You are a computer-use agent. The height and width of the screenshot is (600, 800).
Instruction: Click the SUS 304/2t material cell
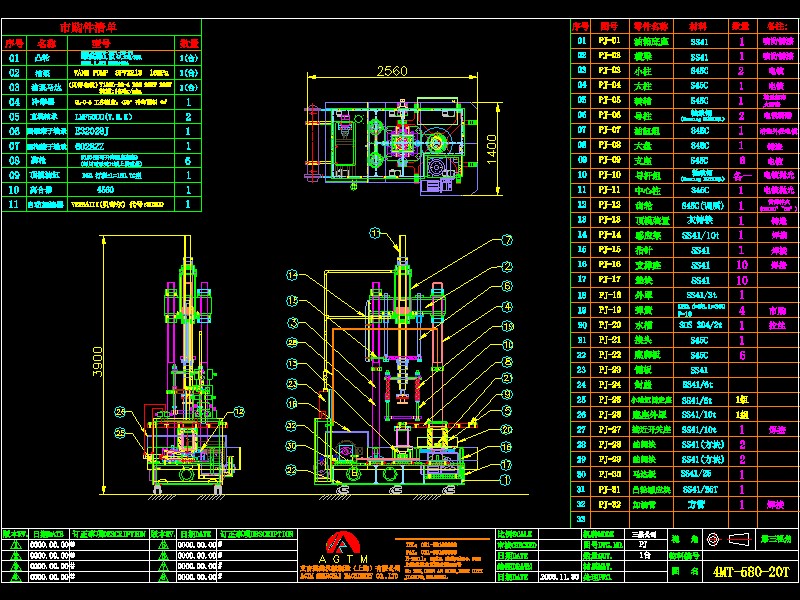pos(700,325)
